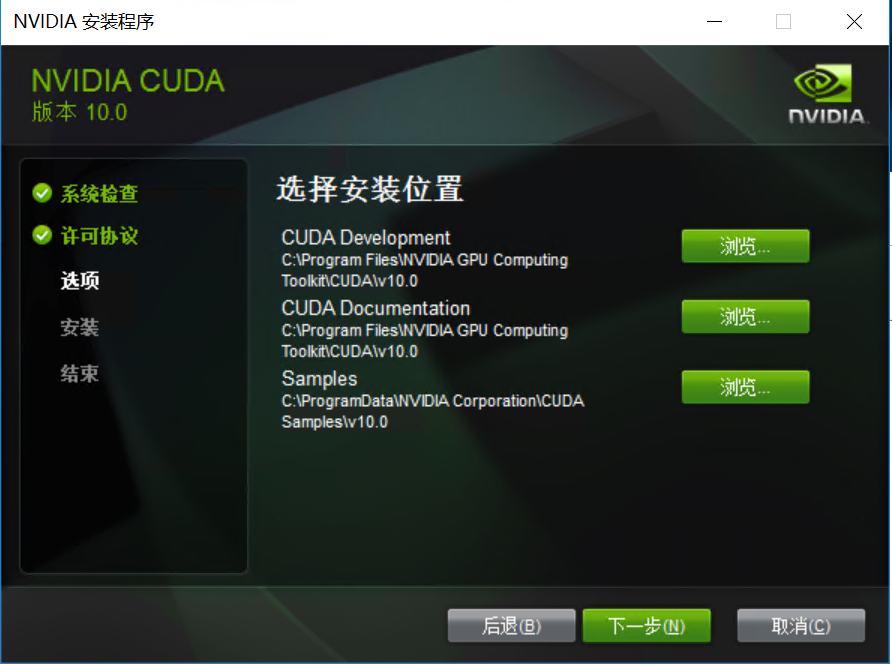The height and width of the screenshot is (664, 892).
Task: Minimize the NVIDIA installer window
Action: click(715, 22)
